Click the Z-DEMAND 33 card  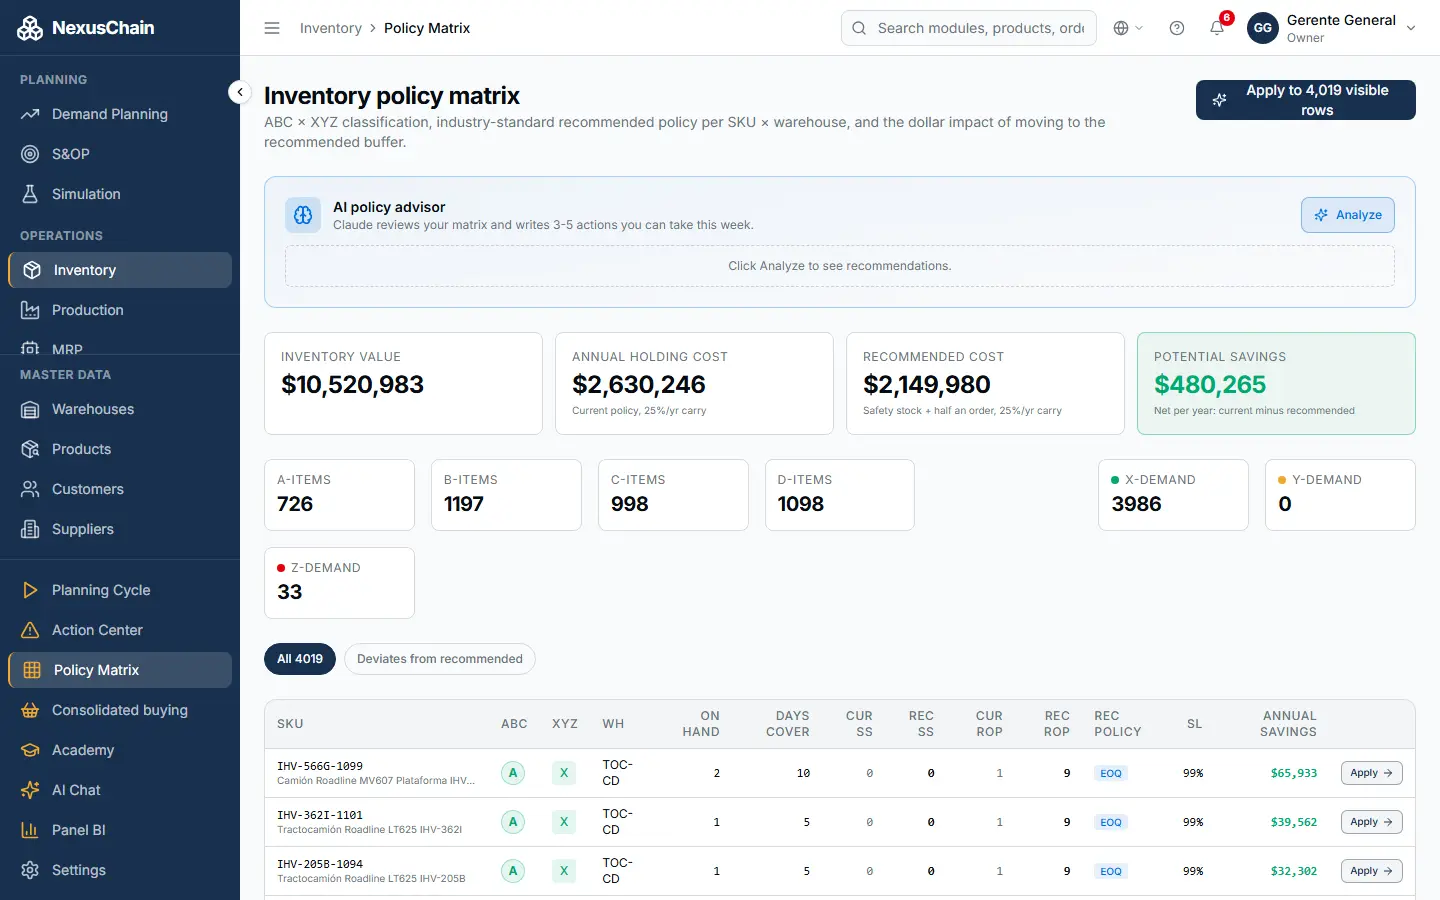[339, 583]
